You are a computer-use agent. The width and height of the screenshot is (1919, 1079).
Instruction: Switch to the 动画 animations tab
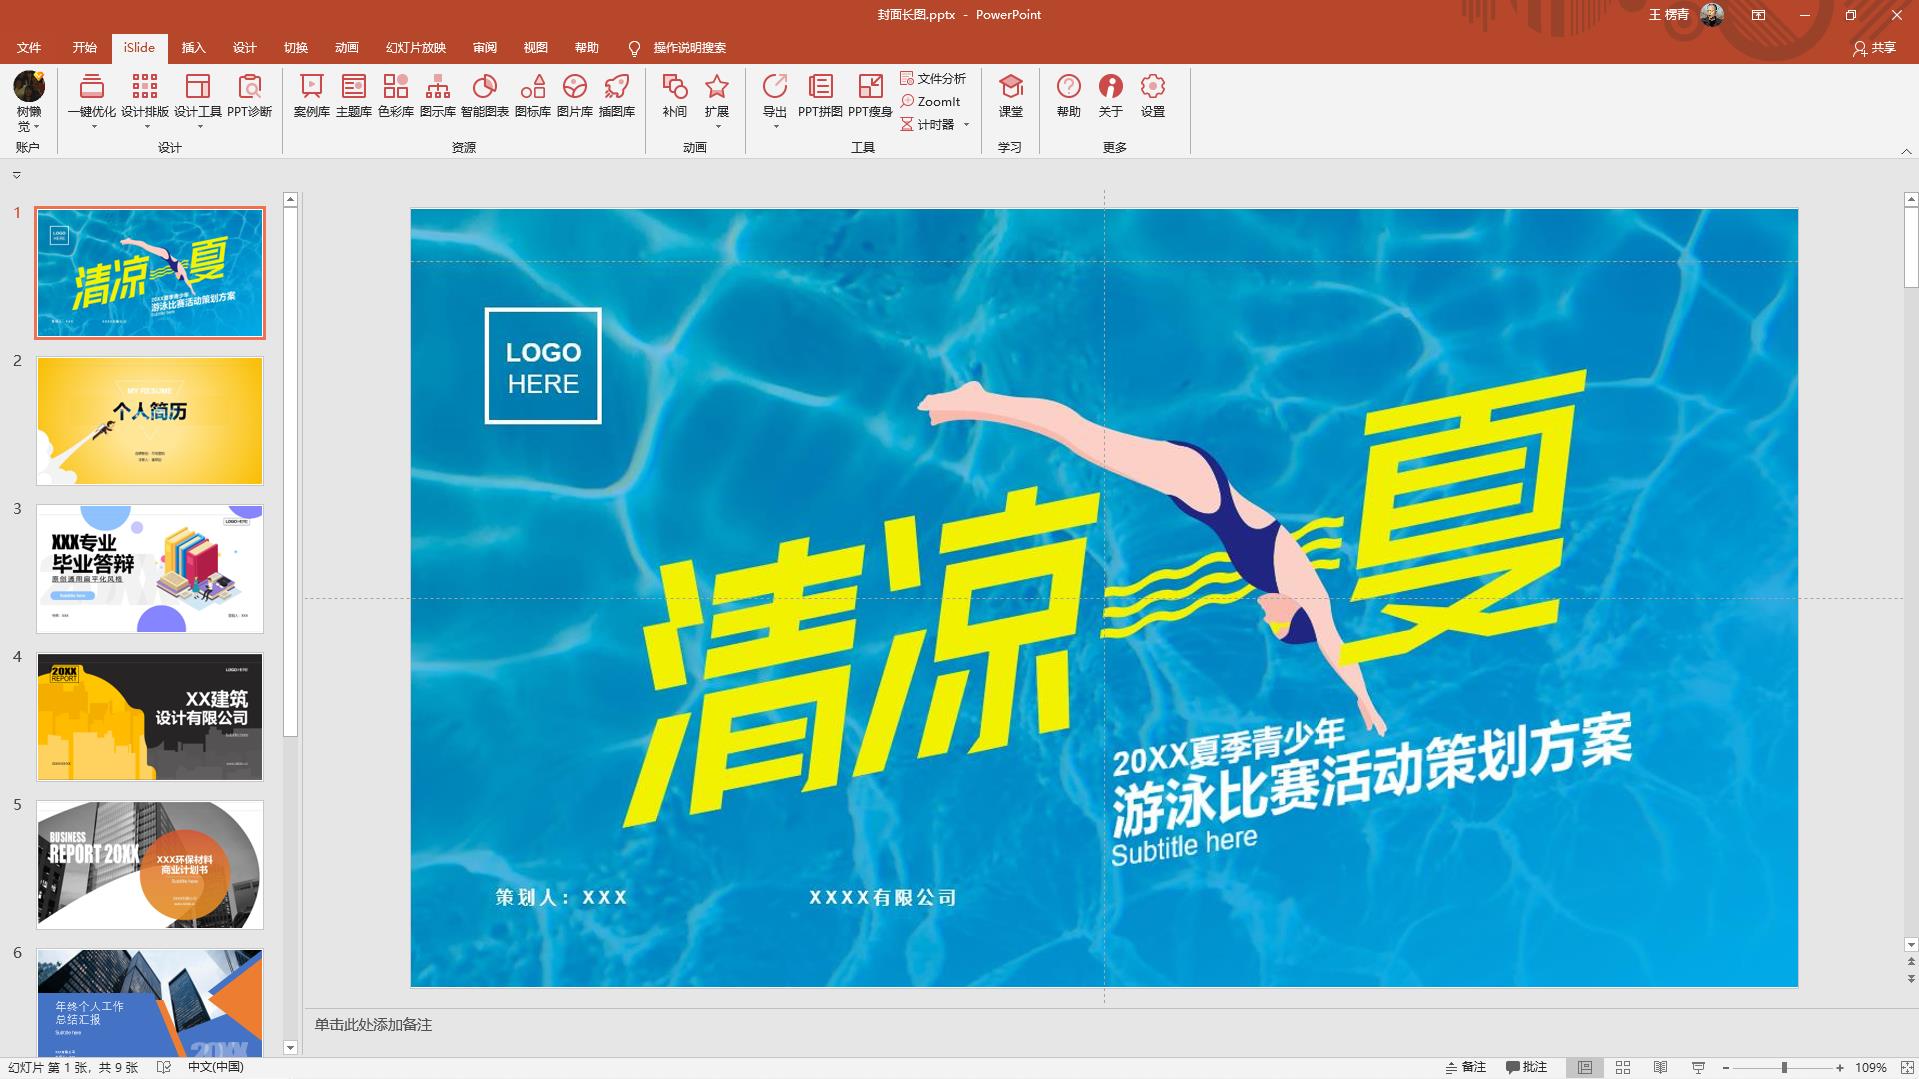tap(346, 47)
